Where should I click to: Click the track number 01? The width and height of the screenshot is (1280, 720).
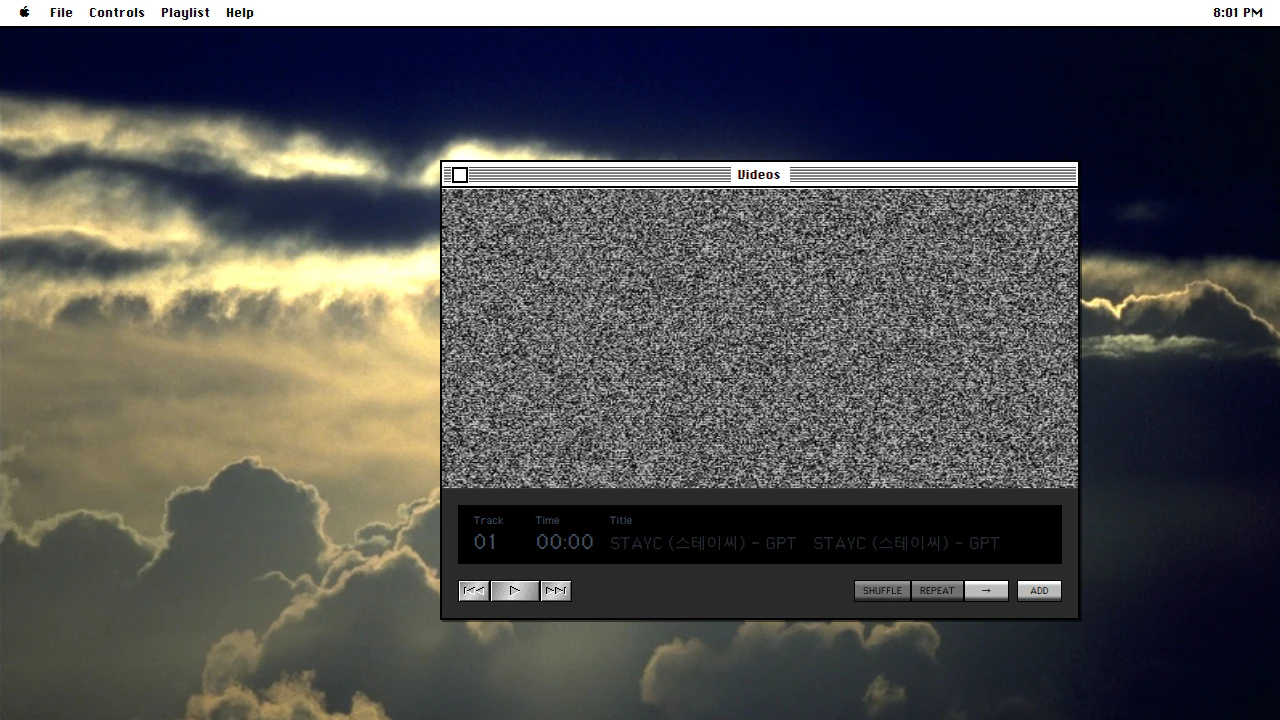[x=485, y=542]
